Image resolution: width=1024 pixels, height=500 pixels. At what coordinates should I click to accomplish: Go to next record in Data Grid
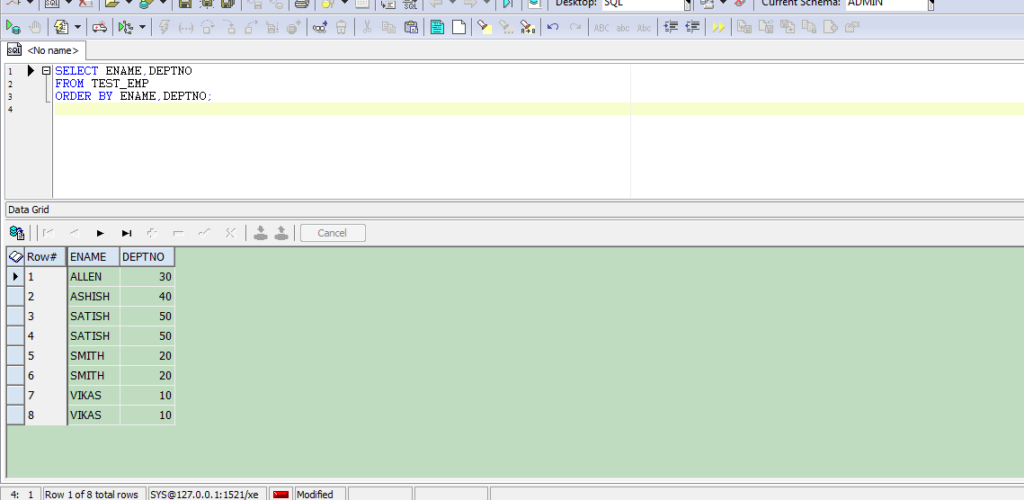(x=100, y=233)
